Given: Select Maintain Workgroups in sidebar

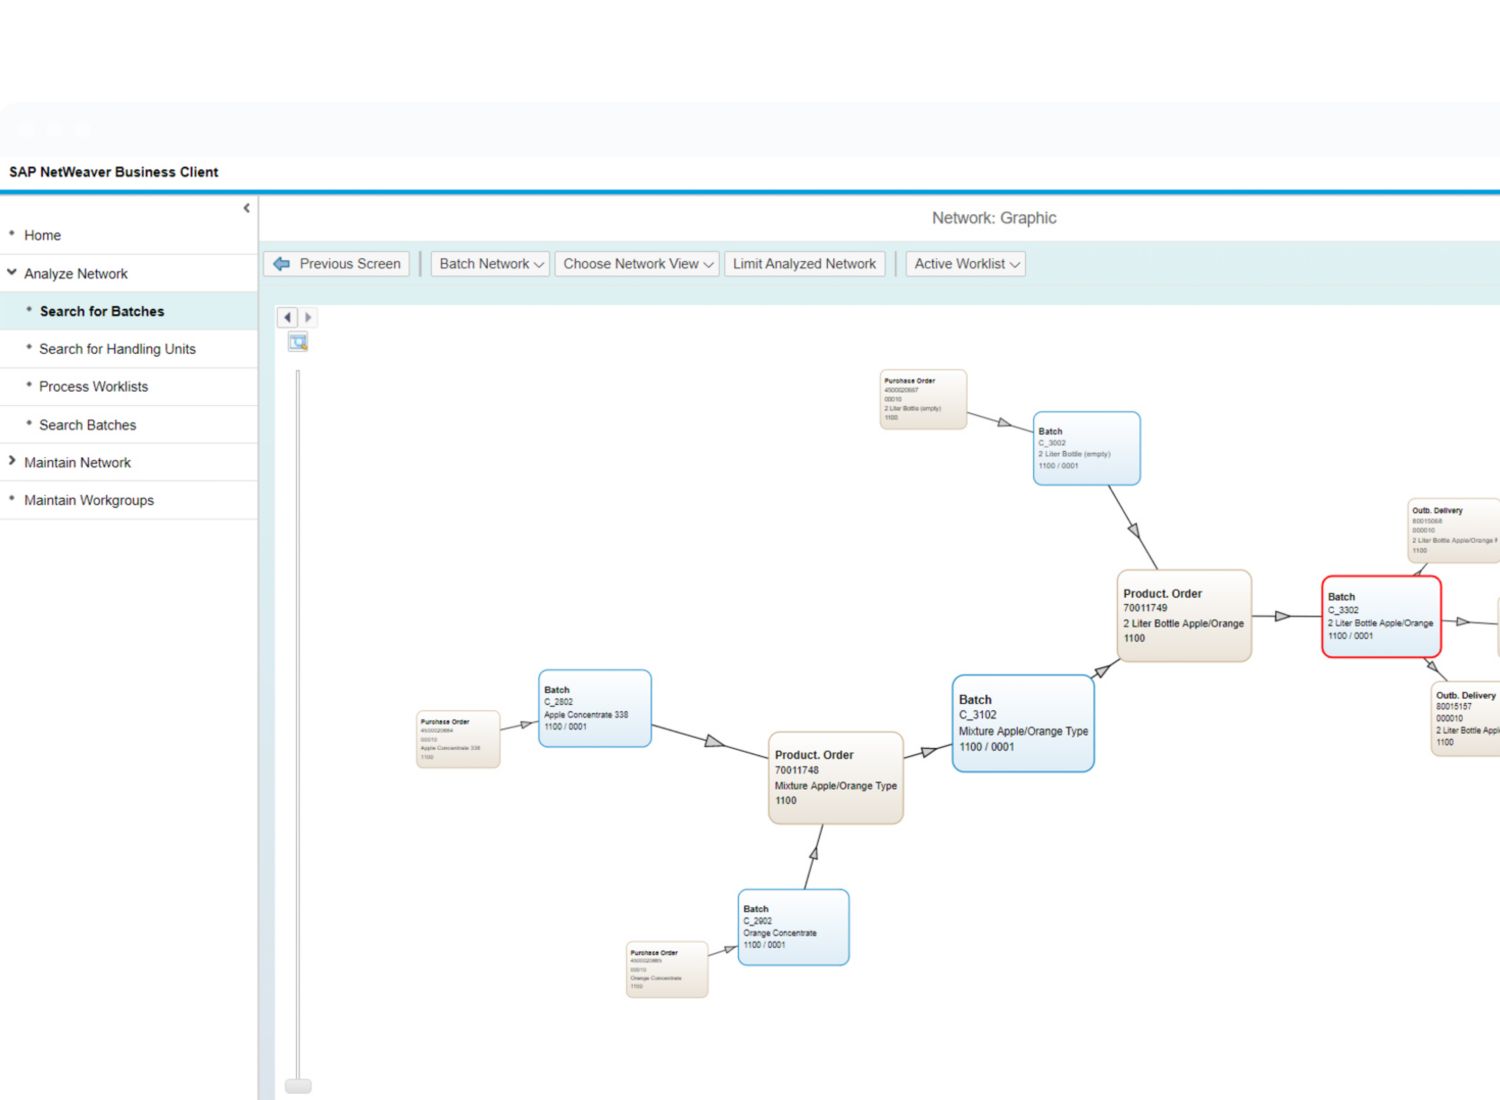Looking at the screenshot, I should pos(89,500).
